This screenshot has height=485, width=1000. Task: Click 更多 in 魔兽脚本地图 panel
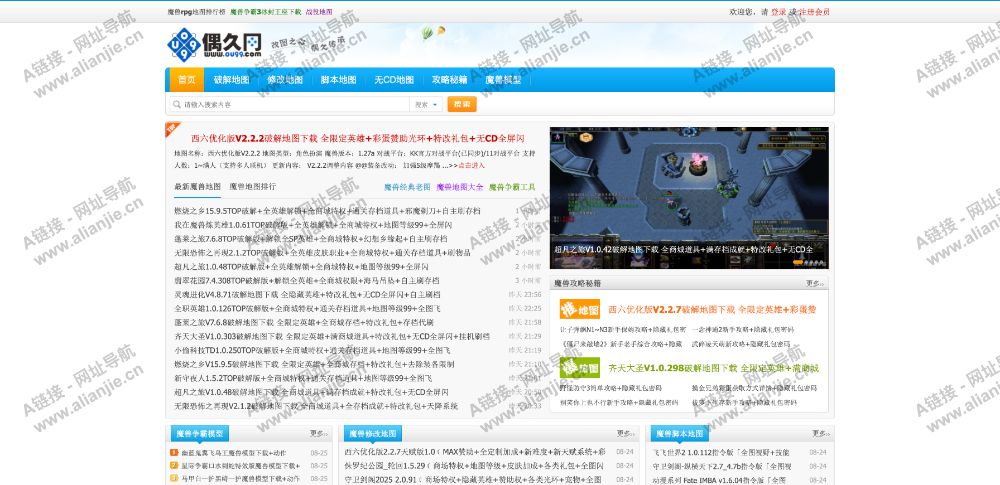[821, 433]
